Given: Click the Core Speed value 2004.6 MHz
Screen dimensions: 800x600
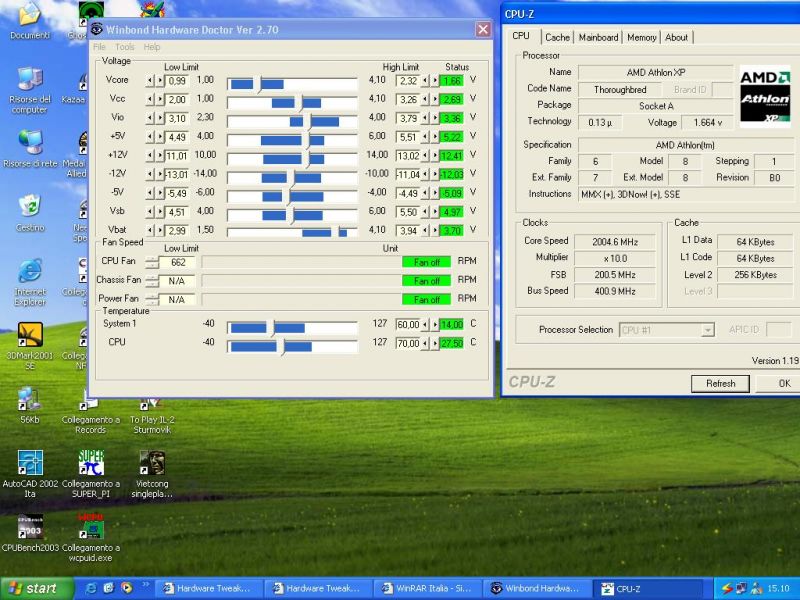Looking at the screenshot, I should click(x=615, y=242).
